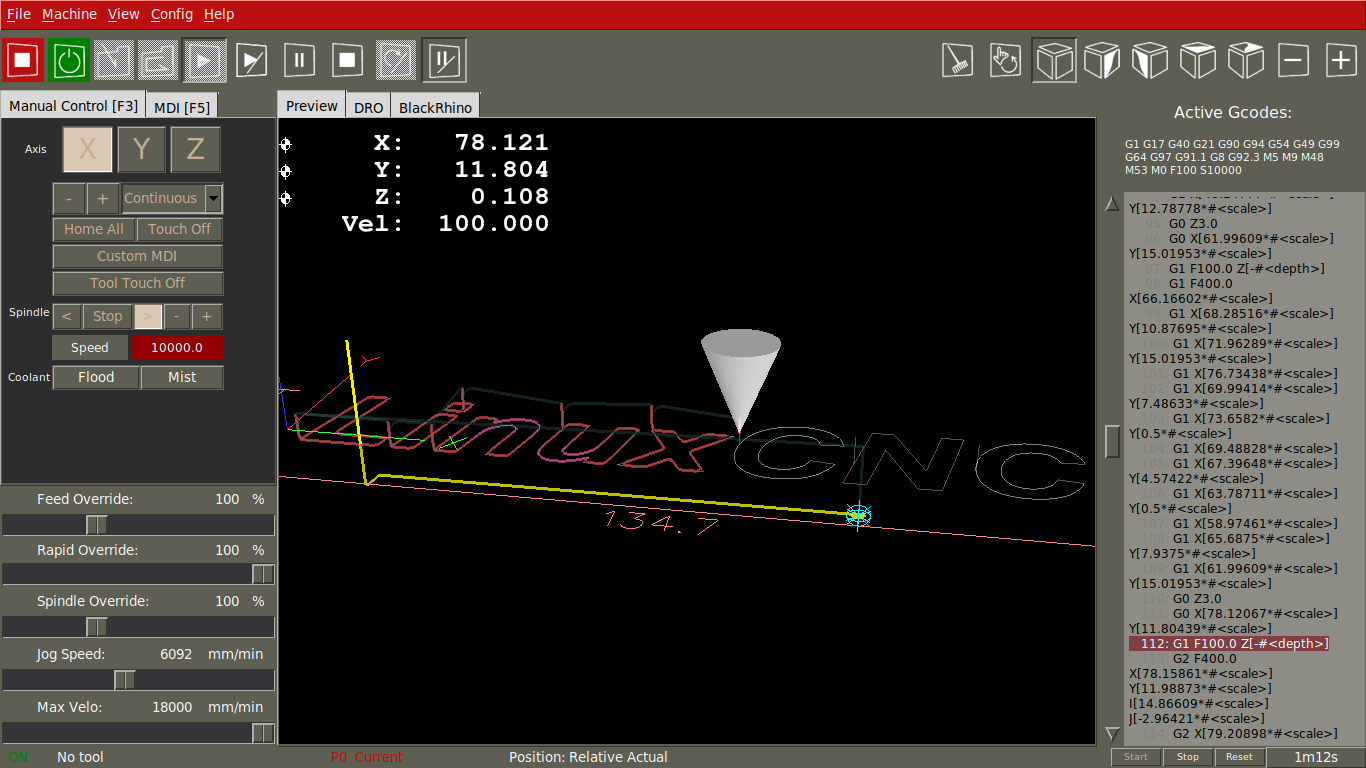Zoom out preview with minus icon
The width and height of the screenshot is (1366, 768).
1294,61
